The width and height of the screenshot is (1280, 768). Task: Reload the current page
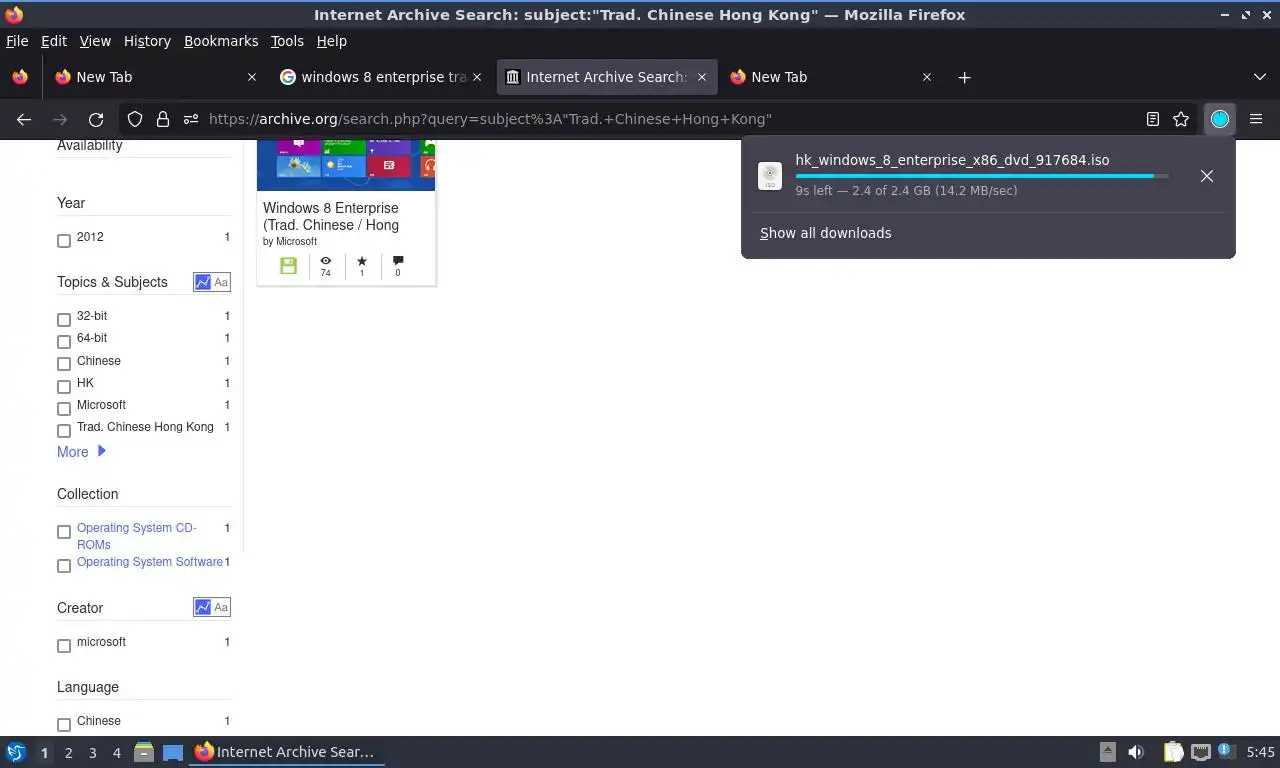click(96, 119)
